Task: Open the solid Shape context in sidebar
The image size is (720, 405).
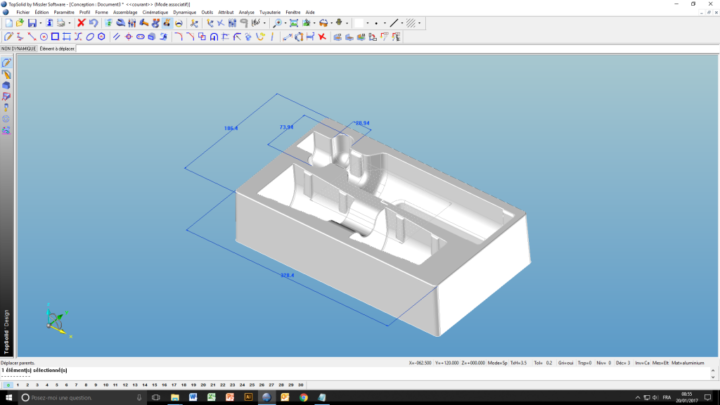Action: point(7,86)
